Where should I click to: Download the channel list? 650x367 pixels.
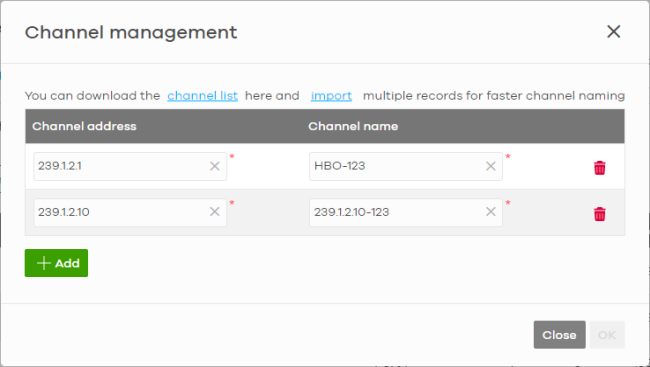pos(202,96)
